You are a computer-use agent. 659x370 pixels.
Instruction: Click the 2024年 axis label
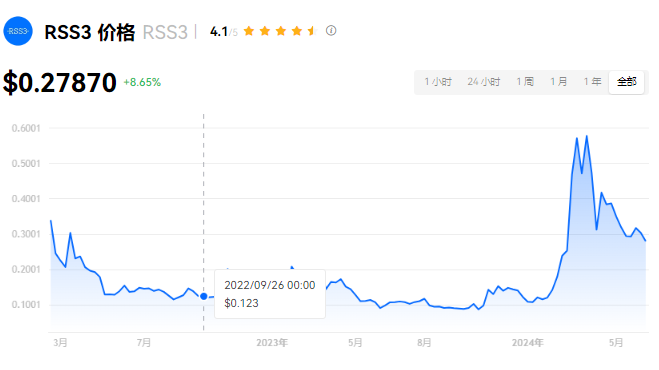(527, 343)
